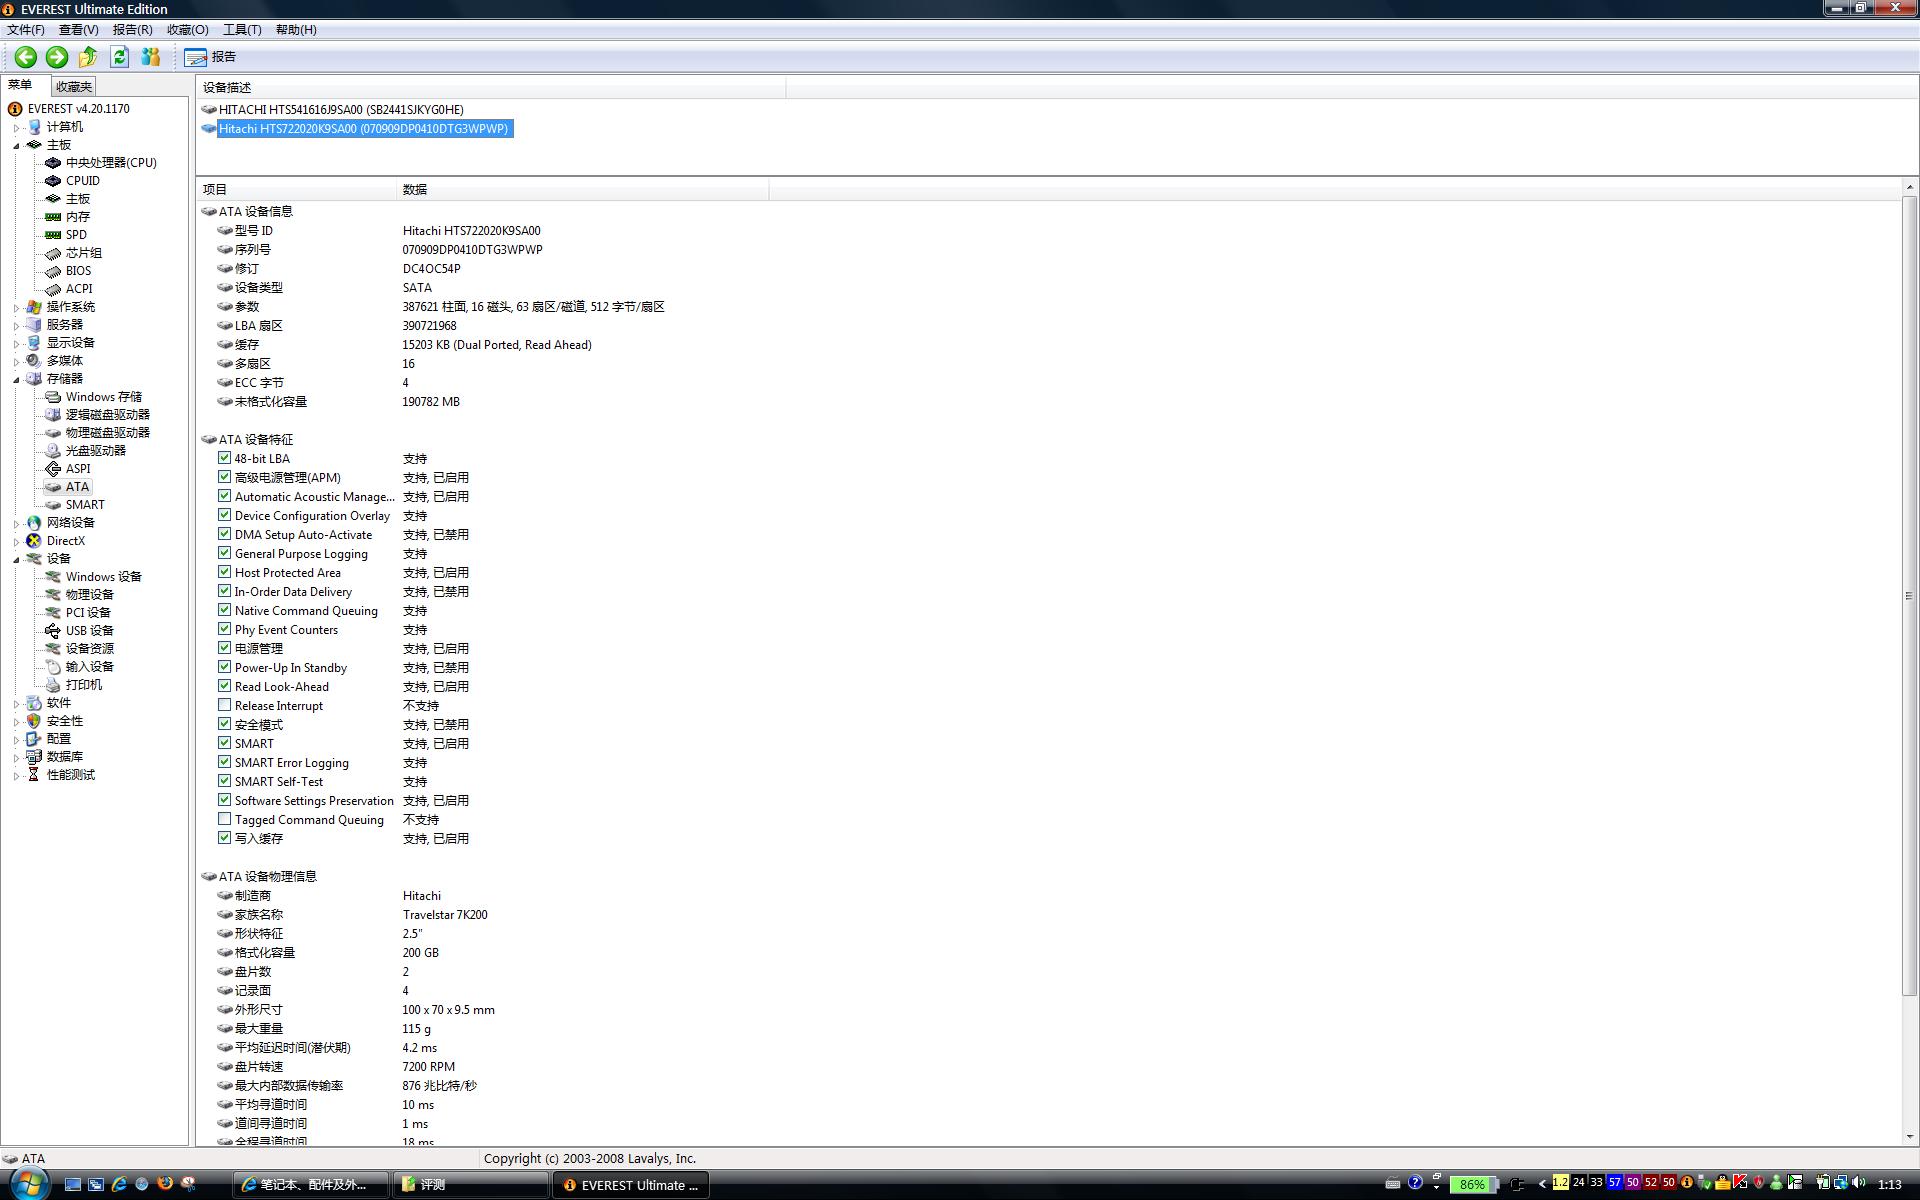Screen dimensions: 1920x1200
Task: Click the green Back navigation arrow
Action: pyautogui.click(x=26, y=57)
